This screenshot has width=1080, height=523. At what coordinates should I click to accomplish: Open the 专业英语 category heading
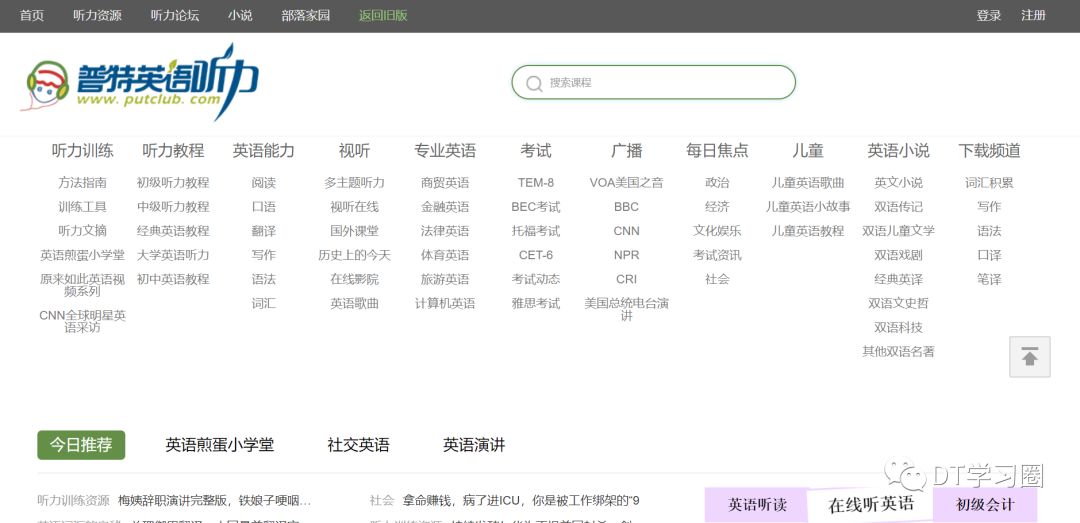tap(445, 151)
